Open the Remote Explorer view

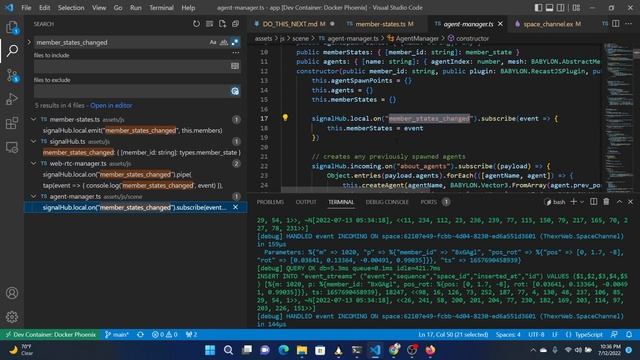tap(12, 147)
